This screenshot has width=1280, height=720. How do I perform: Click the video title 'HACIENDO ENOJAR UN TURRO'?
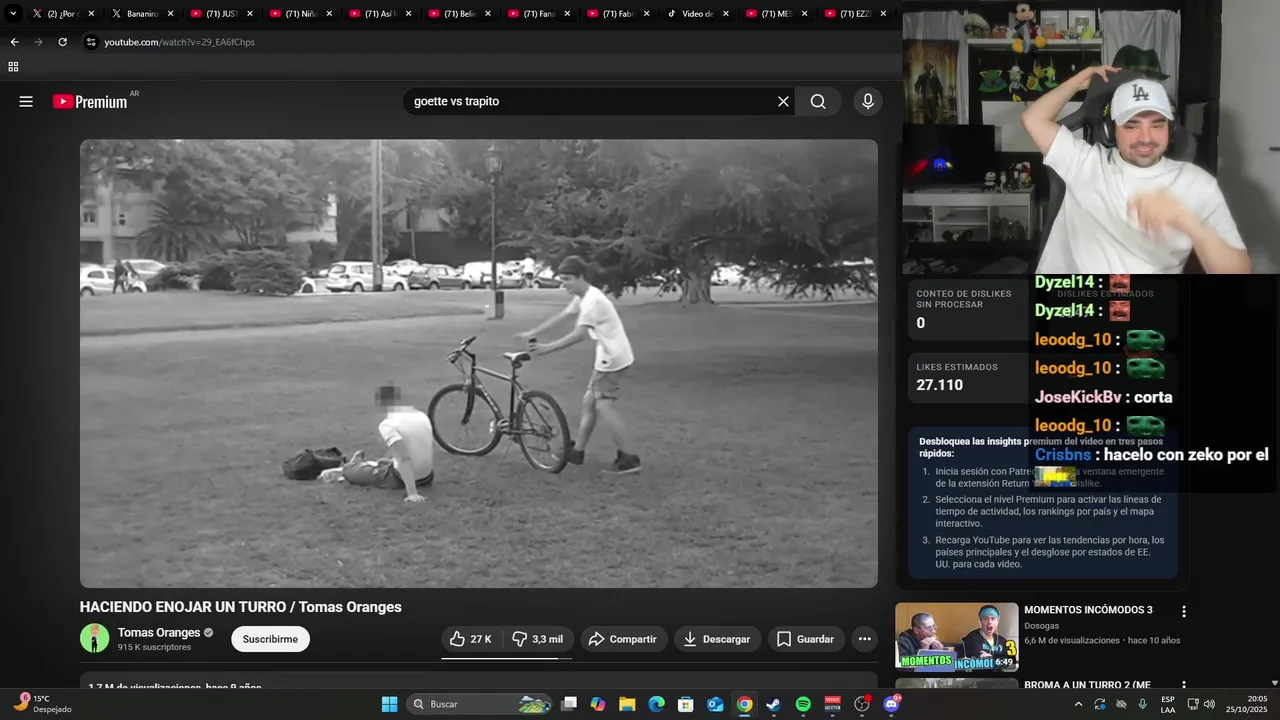(241, 607)
